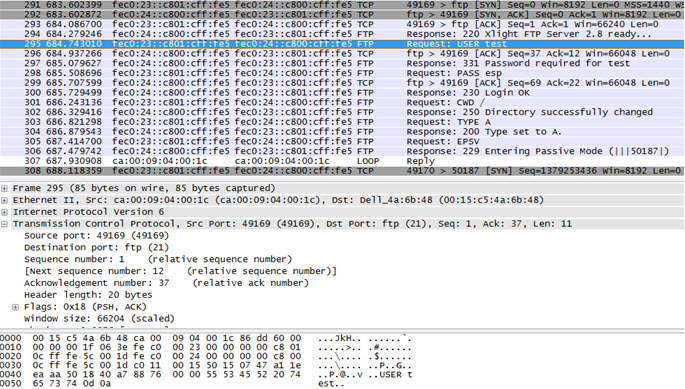Screen dimensions: 685x389
Task: Click hex dump offset row 0000
Action: click(10, 338)
